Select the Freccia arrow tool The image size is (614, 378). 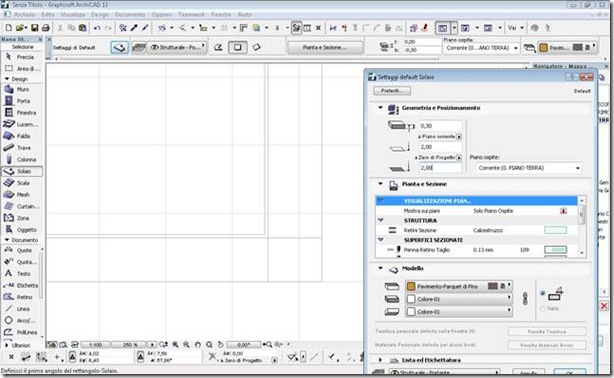22,57
